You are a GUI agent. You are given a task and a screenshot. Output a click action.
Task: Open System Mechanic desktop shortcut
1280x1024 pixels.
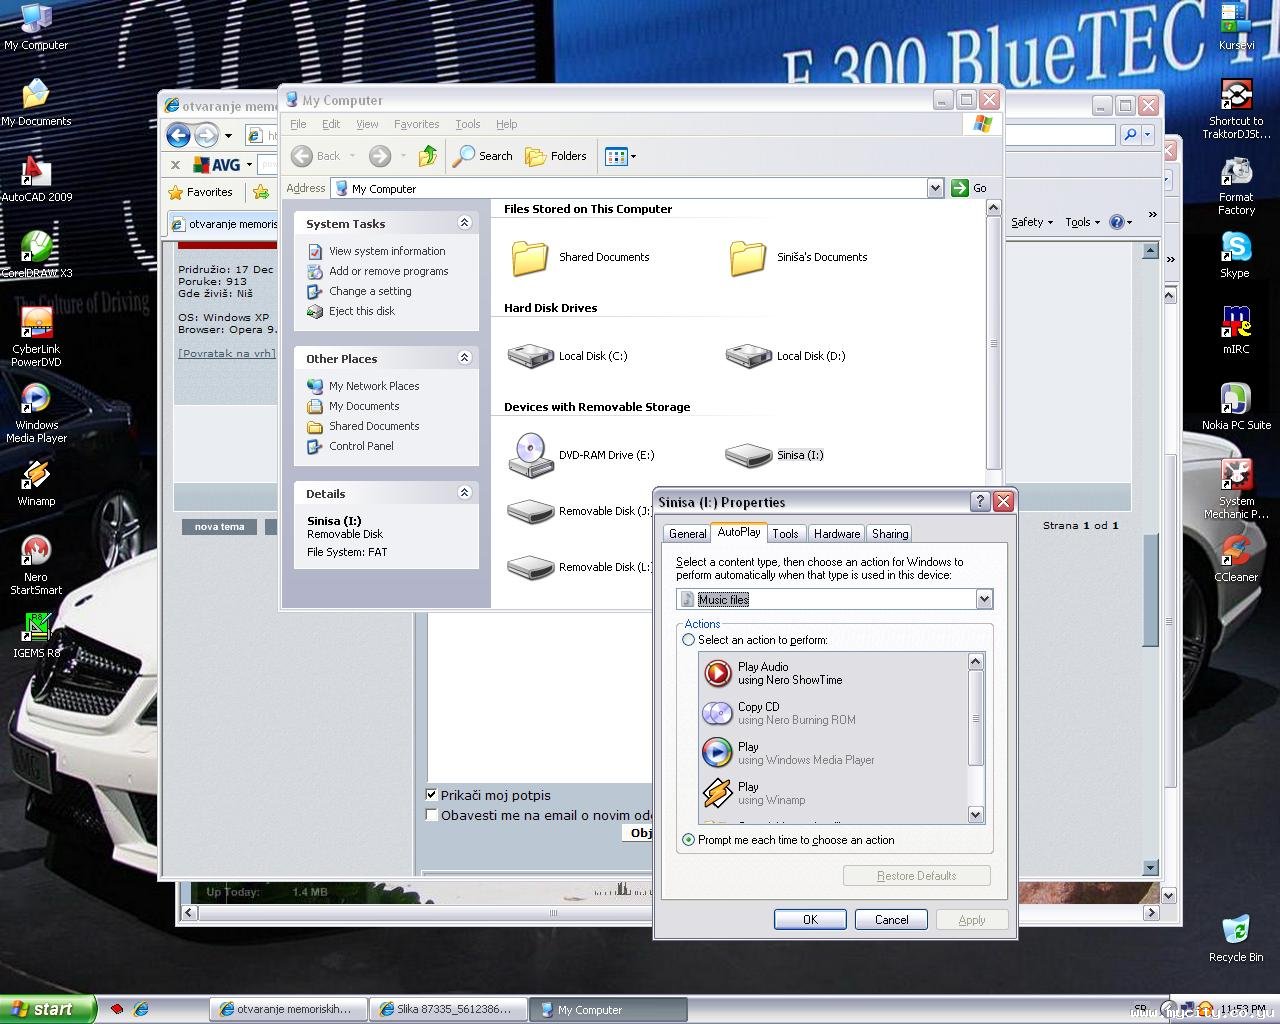click(1236, 489)
